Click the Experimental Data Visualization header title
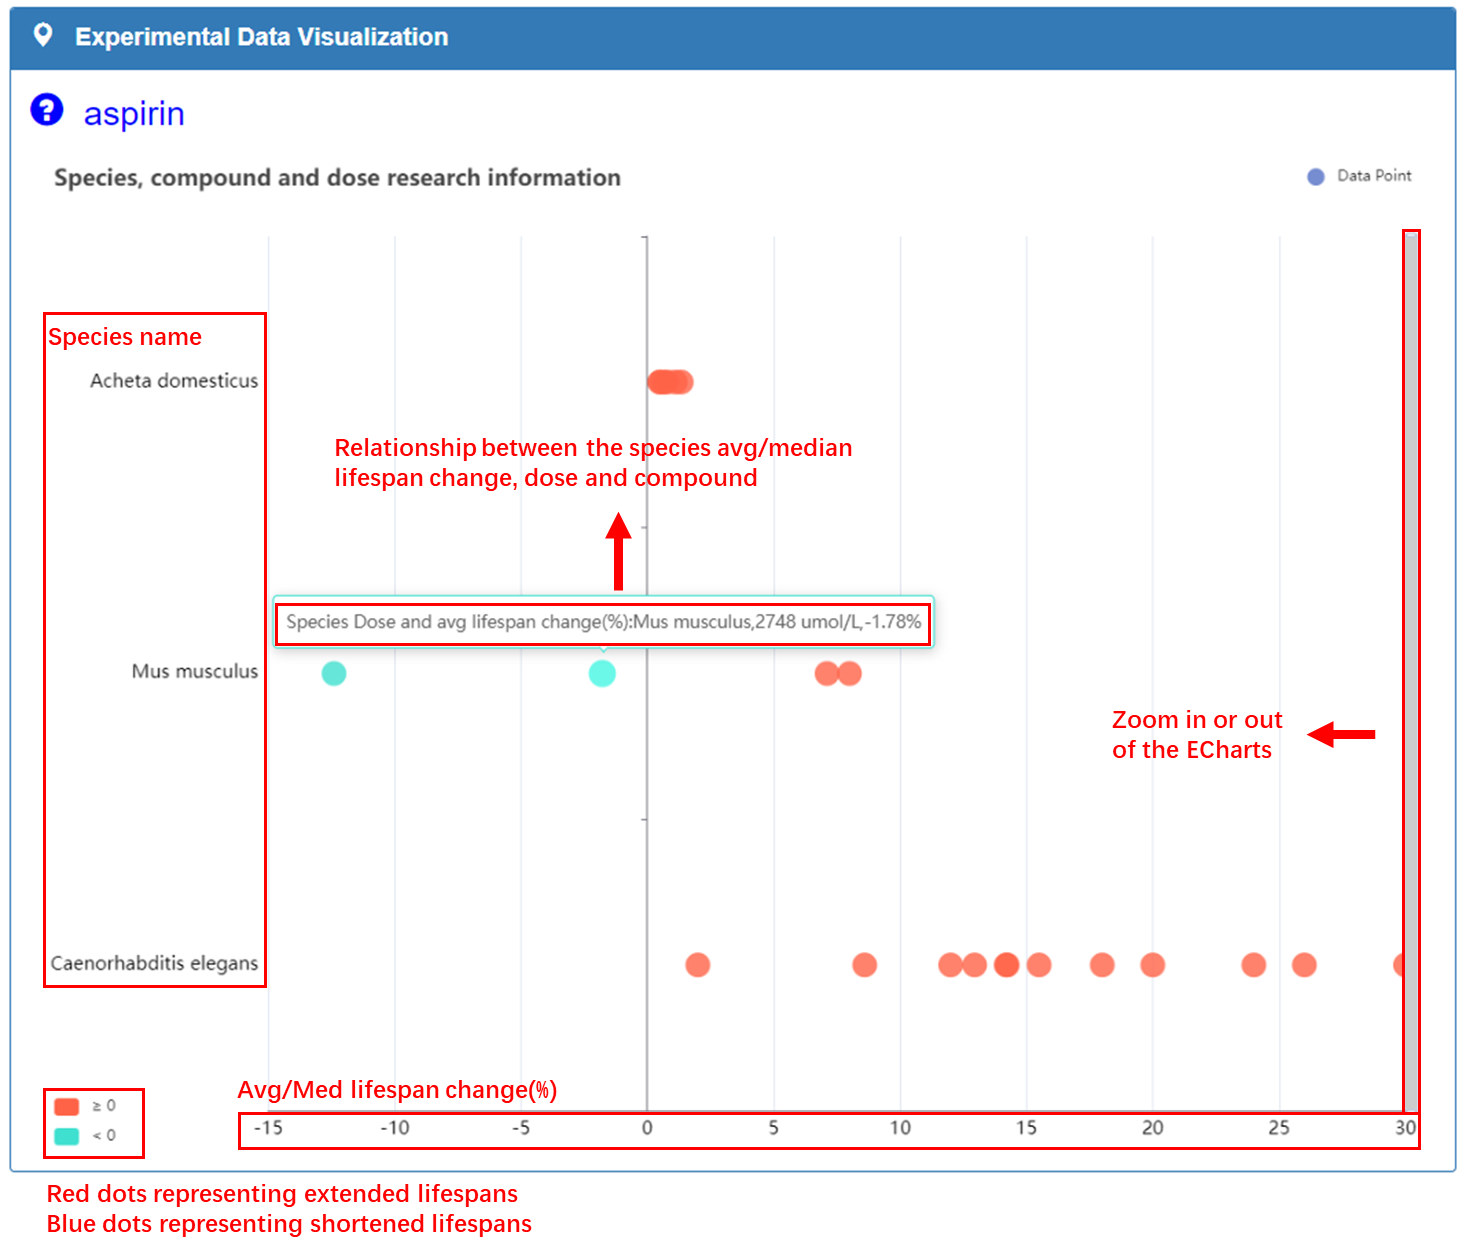The image size is (1466, 1253). 262,37
